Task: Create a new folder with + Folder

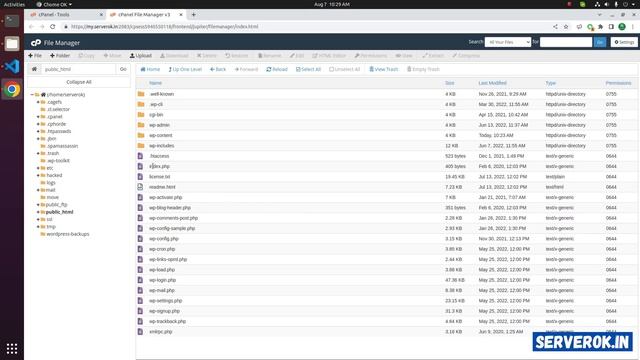Action: click(x=60, y=56)
